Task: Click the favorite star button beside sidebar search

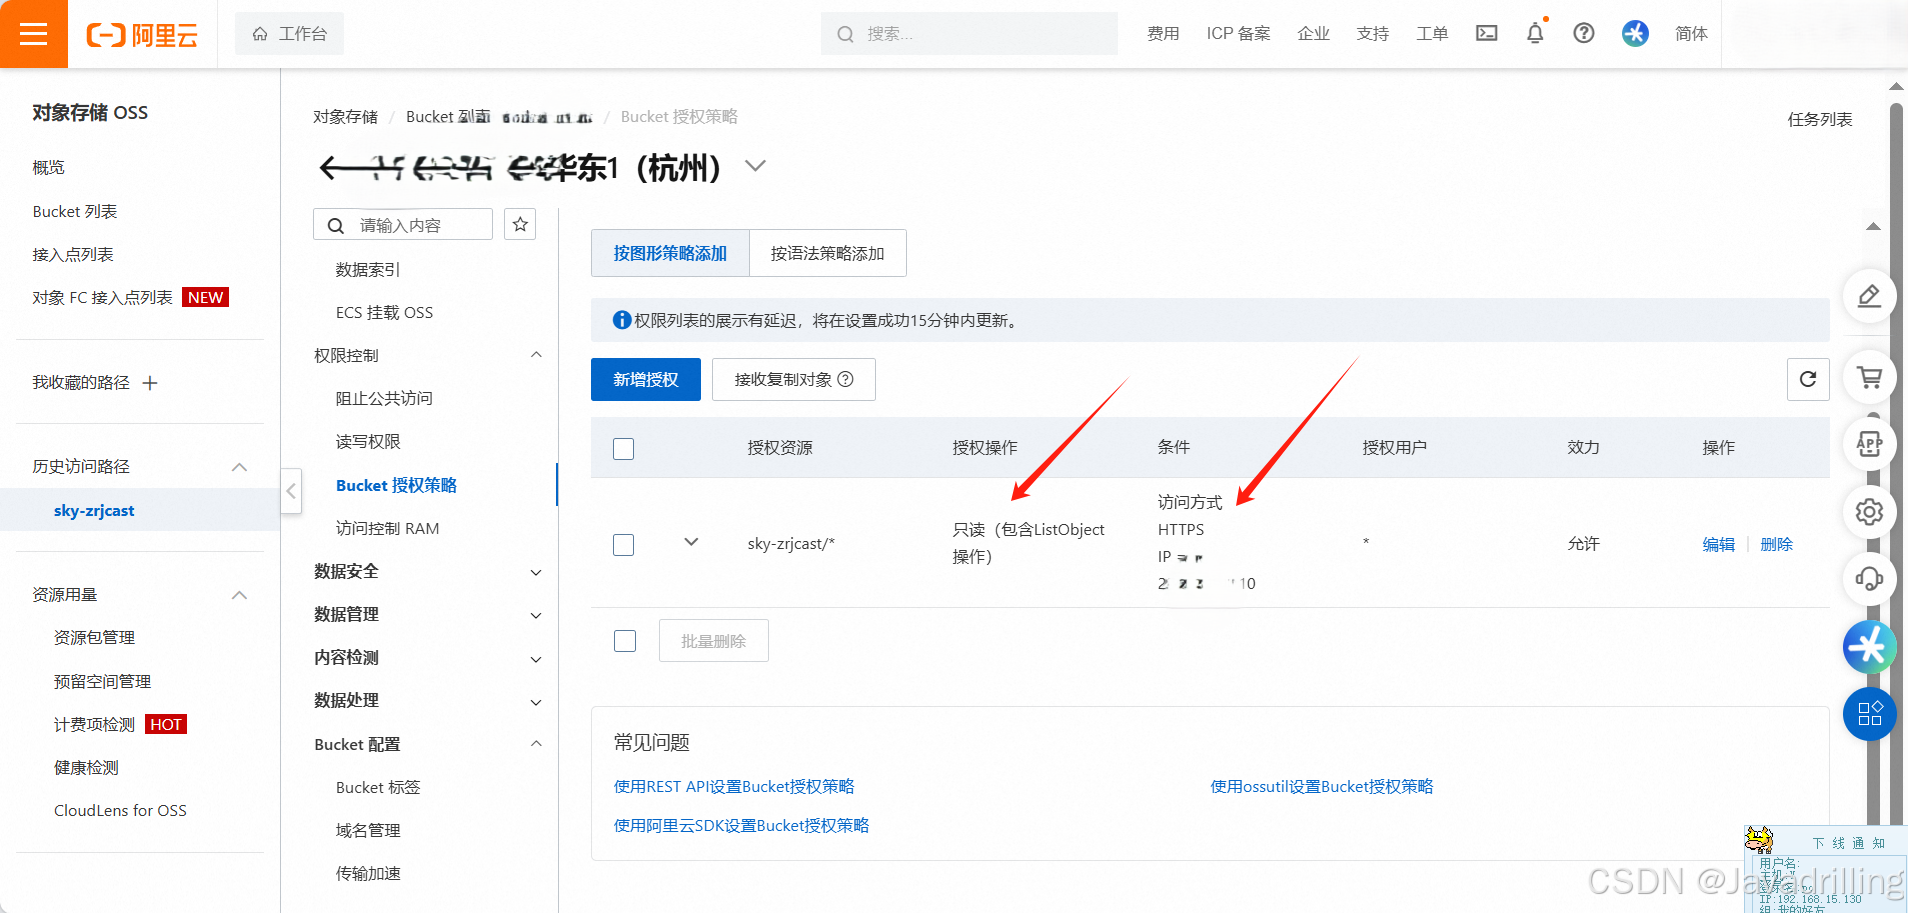Action: point(520,224)
